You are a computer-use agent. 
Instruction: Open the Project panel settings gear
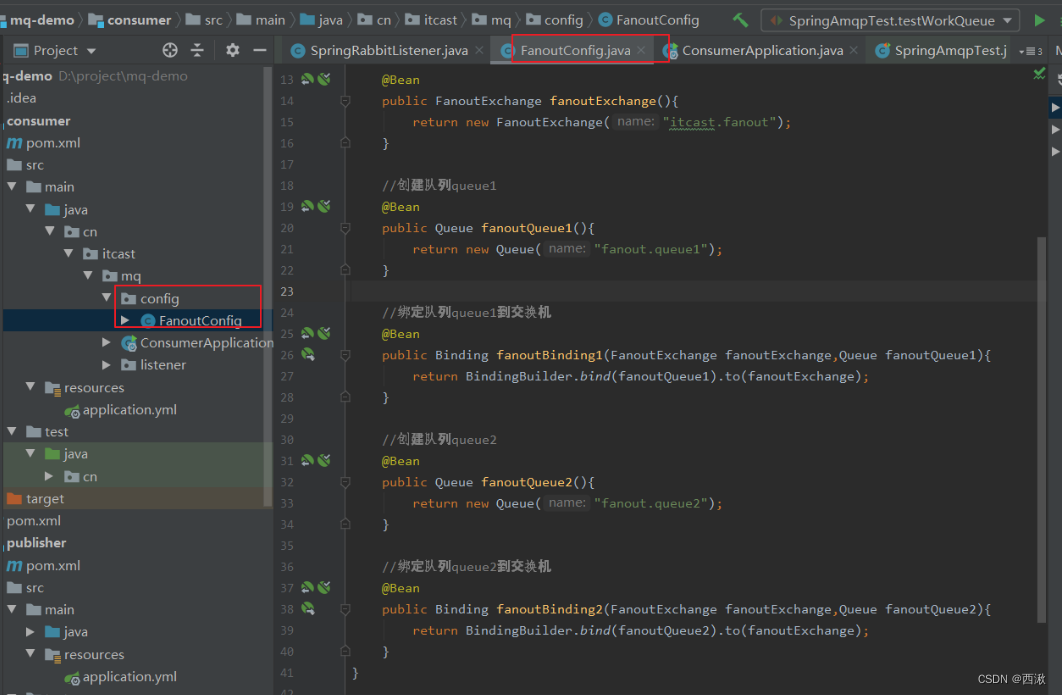pyautogui.click(x=232, y=50)
